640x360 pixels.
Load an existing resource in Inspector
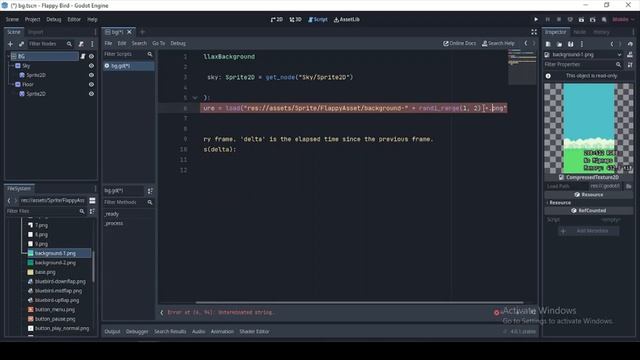(559, 44)
